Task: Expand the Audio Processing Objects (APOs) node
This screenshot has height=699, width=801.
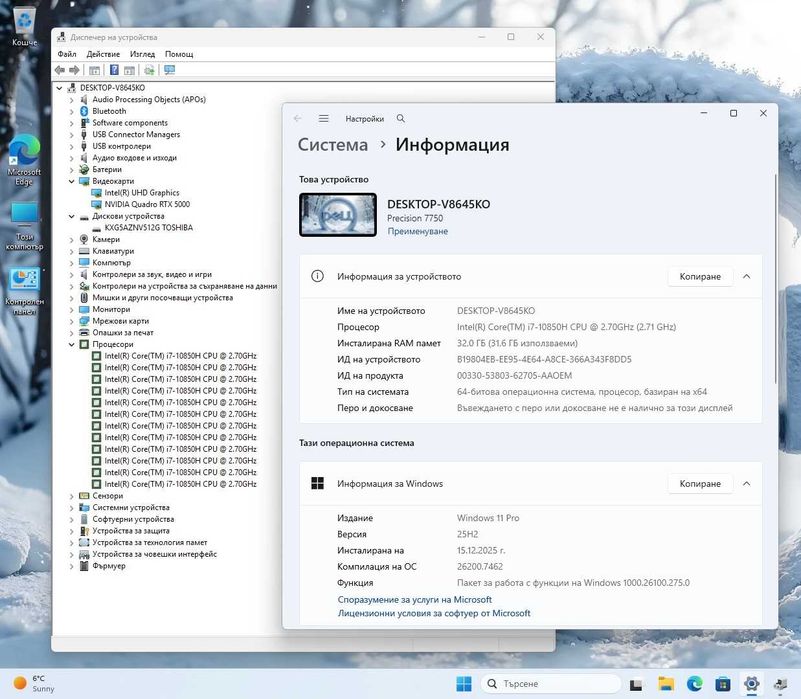Action: pos(72,100)
